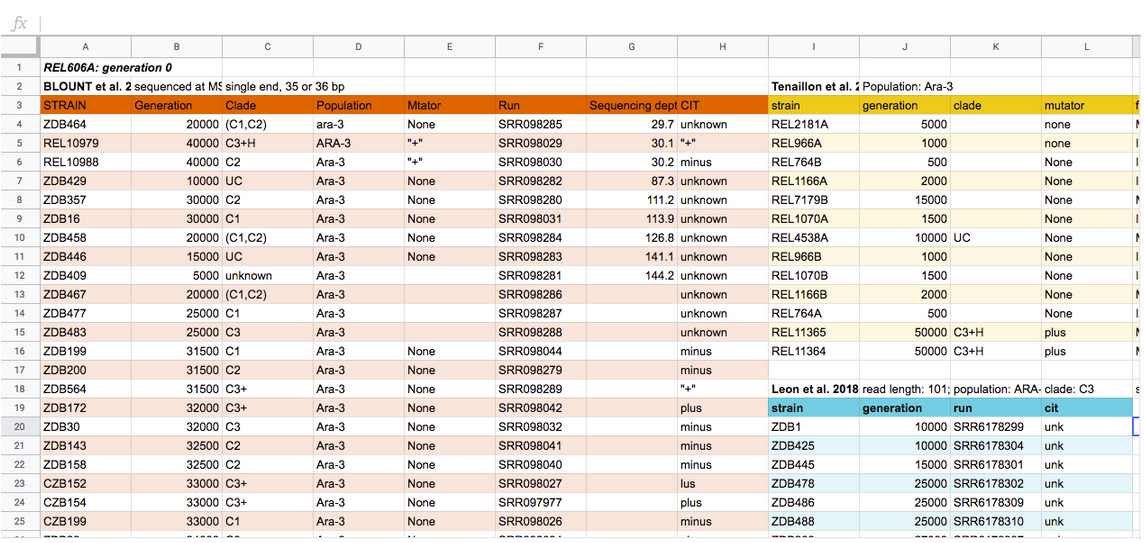The height and width of the screenshot is (543, 1144).
Task: Click the cell containing SRR6178299
Action: pyautogui.click(x=995, y=427)
